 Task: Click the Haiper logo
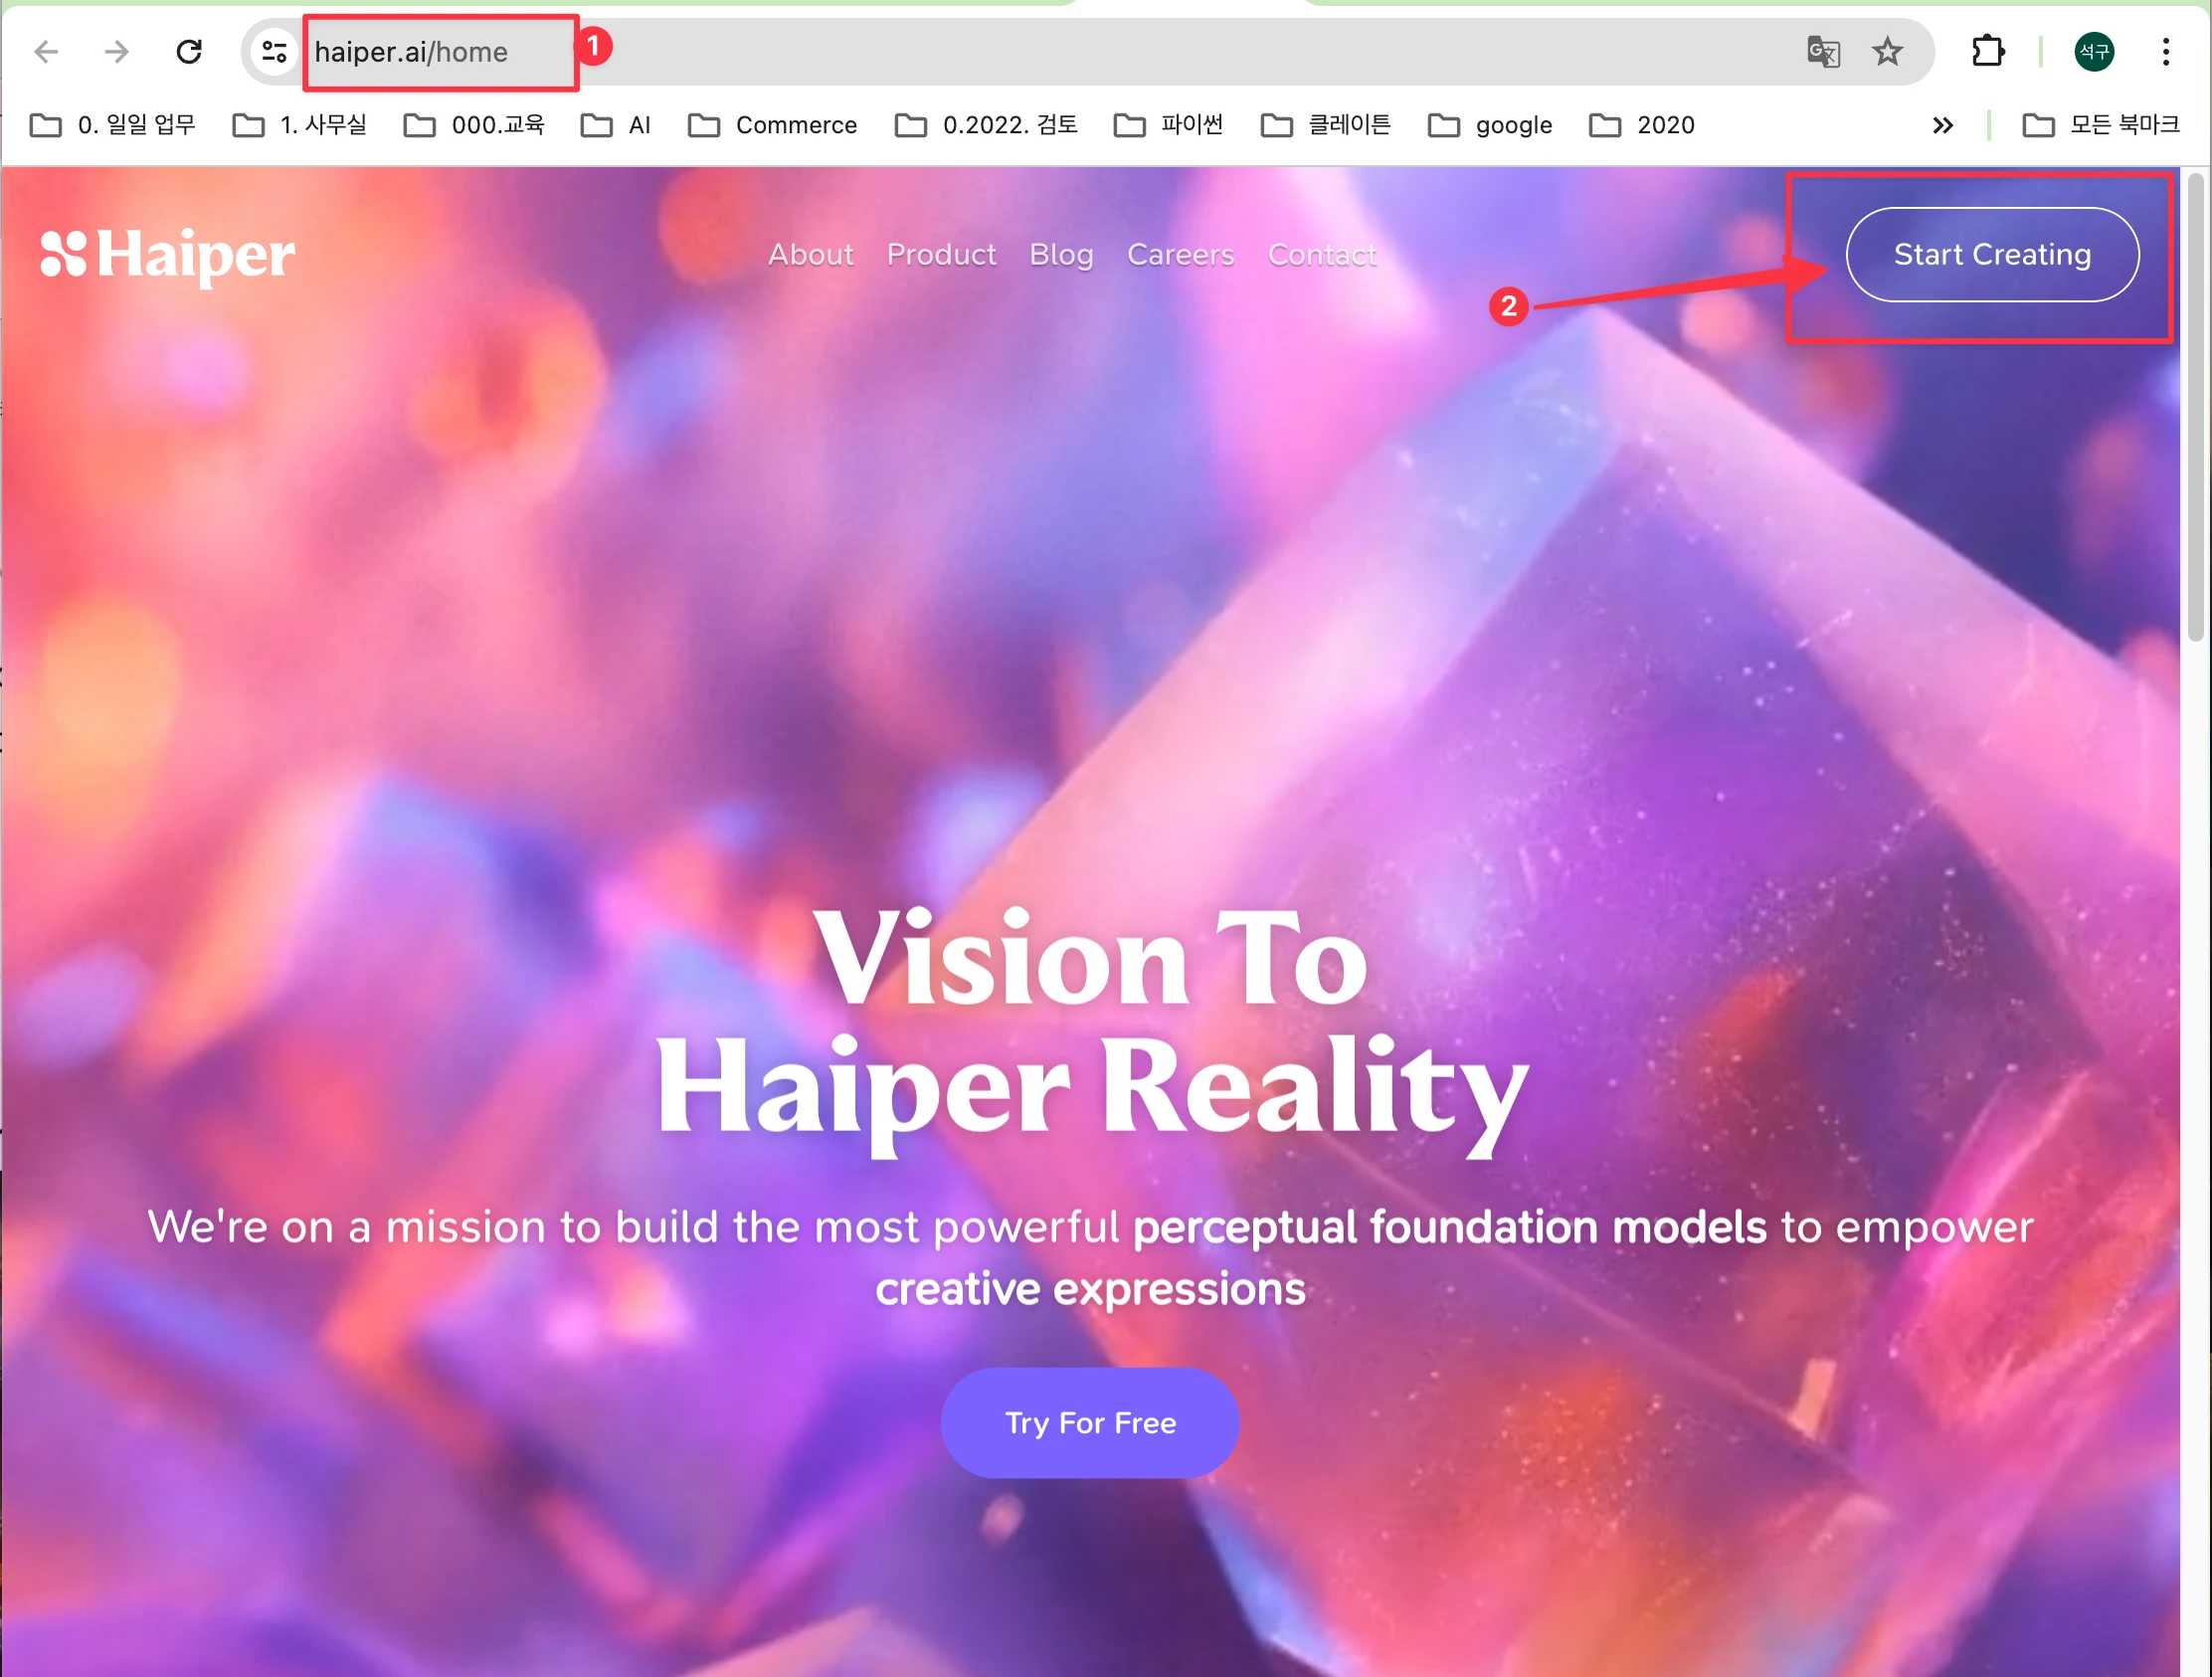(168, 255)
